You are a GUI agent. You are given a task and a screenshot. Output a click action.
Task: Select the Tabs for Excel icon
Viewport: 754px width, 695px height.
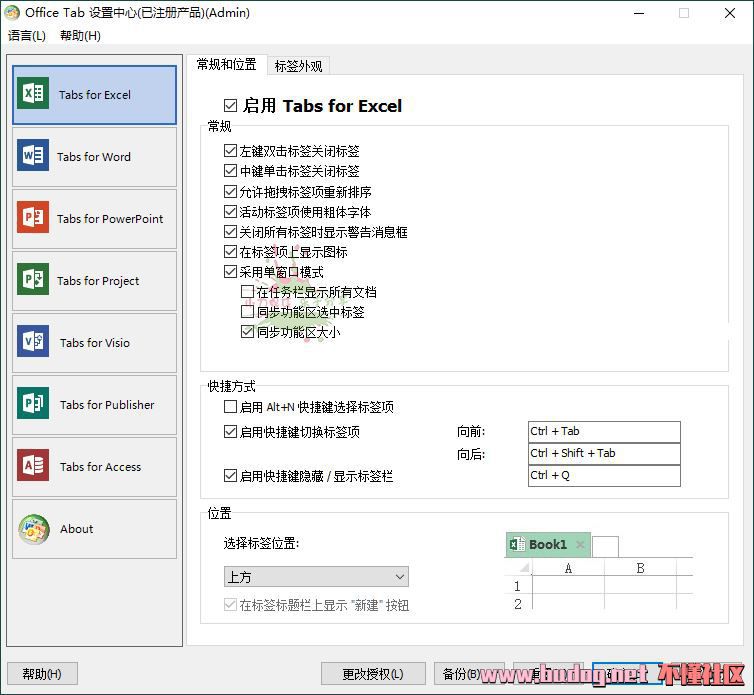(33, 95)
